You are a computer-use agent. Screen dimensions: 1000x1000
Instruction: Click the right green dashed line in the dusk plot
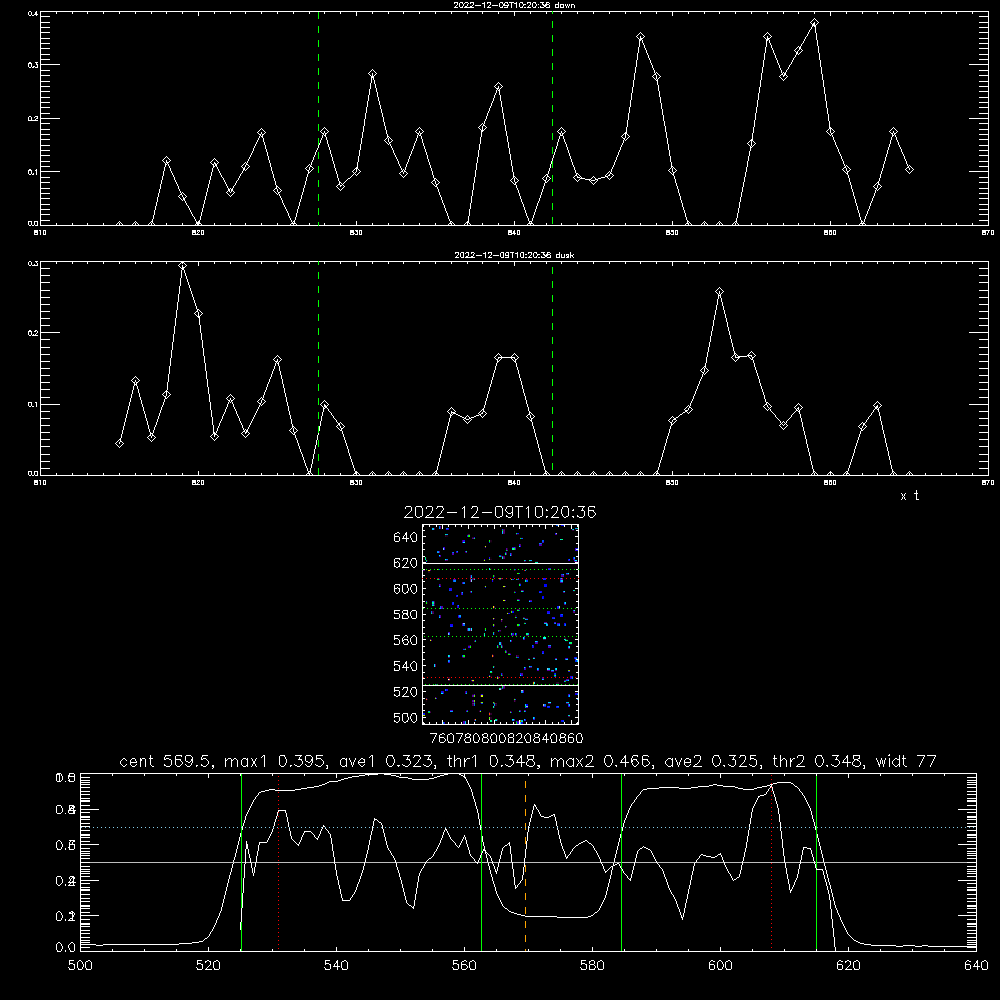click(552, 368)
